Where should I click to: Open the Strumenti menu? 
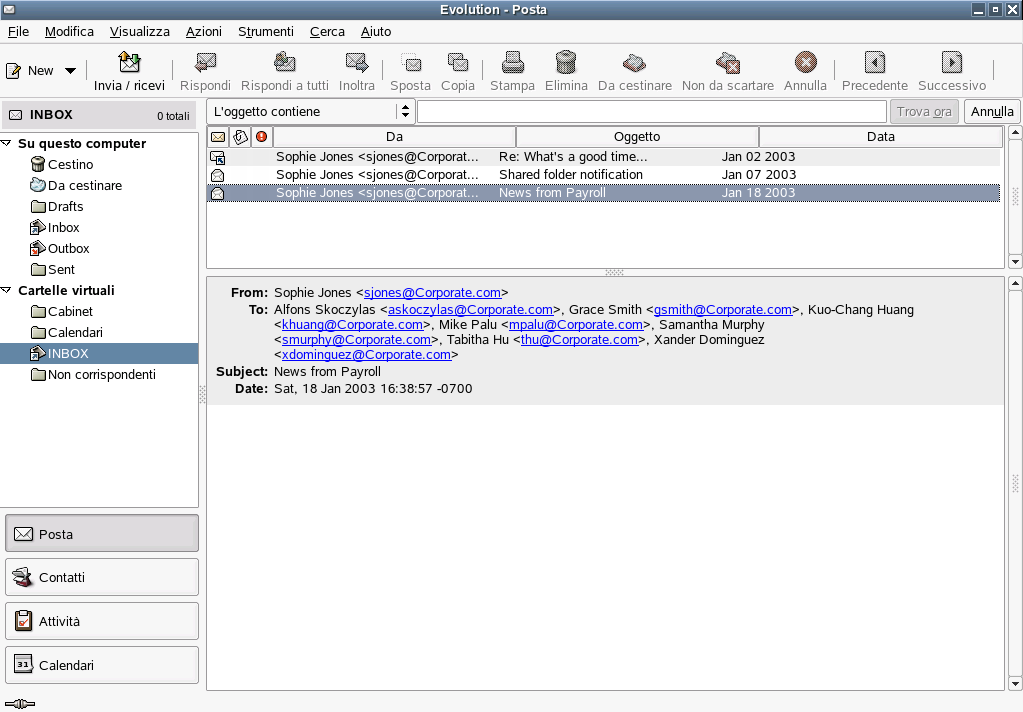point(265,31)
